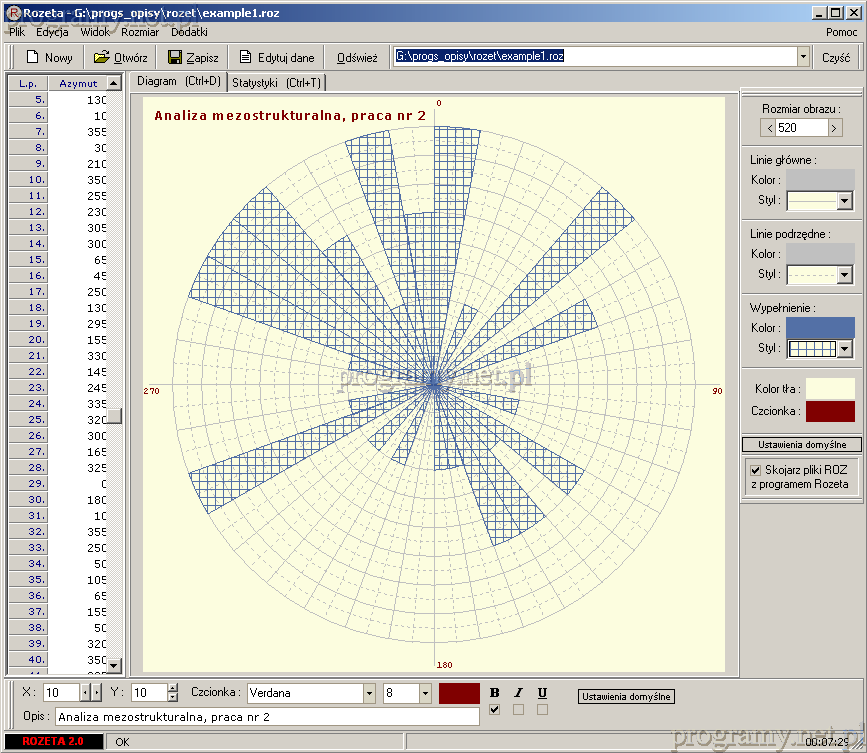The width and height of the screenshot is (867, 753).
Task: Click the Underline (U) font style icon
Action: click(x=542, y=693)
